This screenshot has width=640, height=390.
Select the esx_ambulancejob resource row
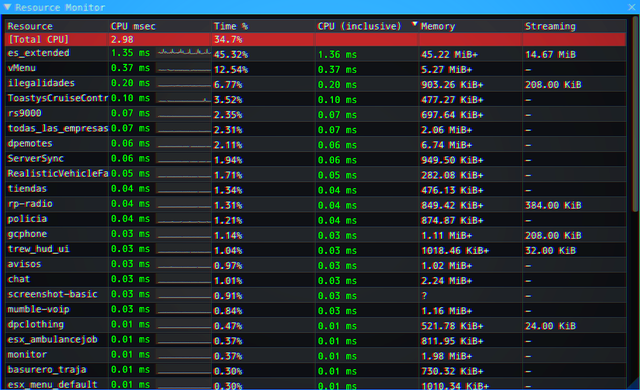click(x=316, y=341)
